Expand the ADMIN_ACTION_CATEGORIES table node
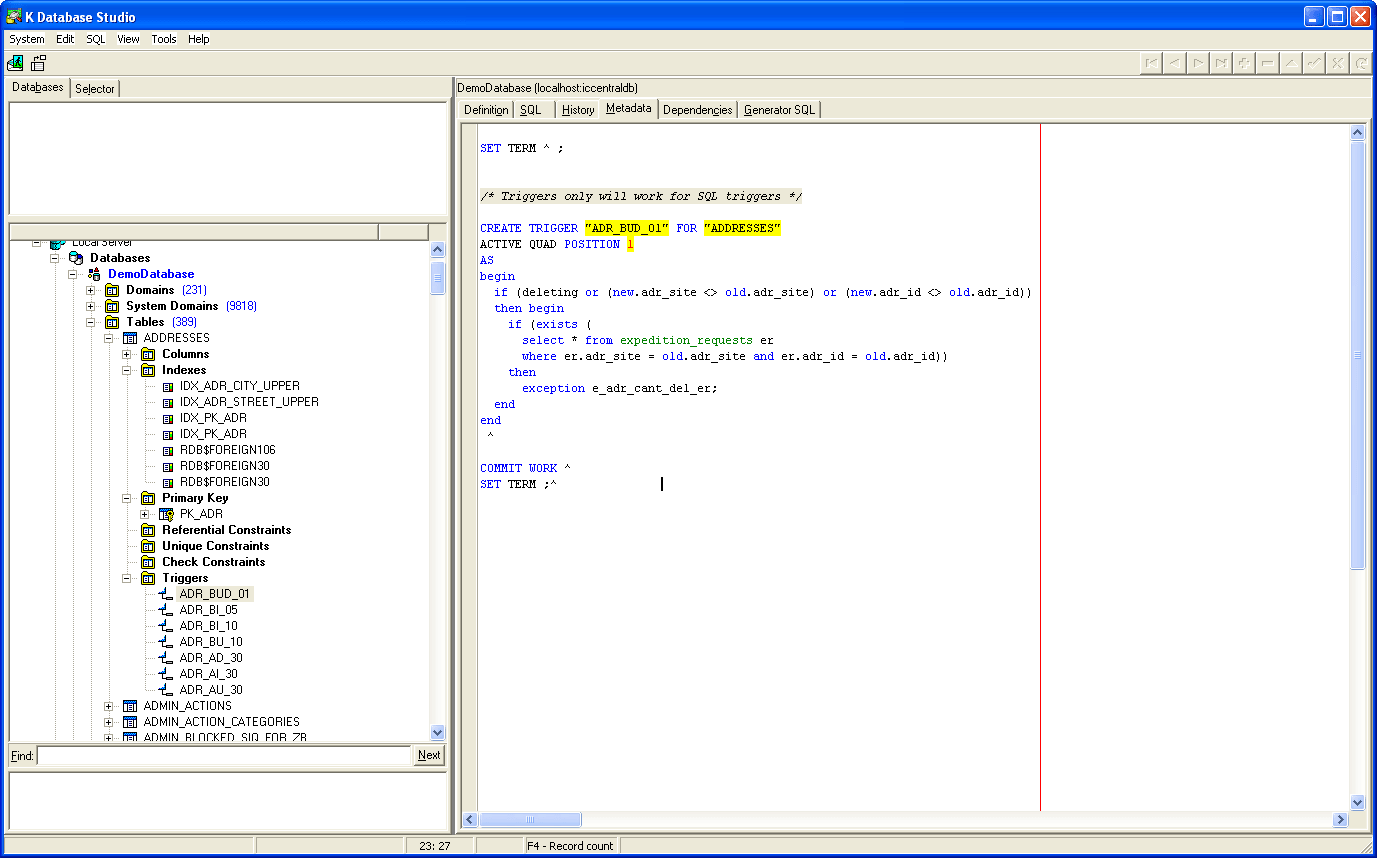This screenshot has width=1377, height=858. [x=109, y=722]
